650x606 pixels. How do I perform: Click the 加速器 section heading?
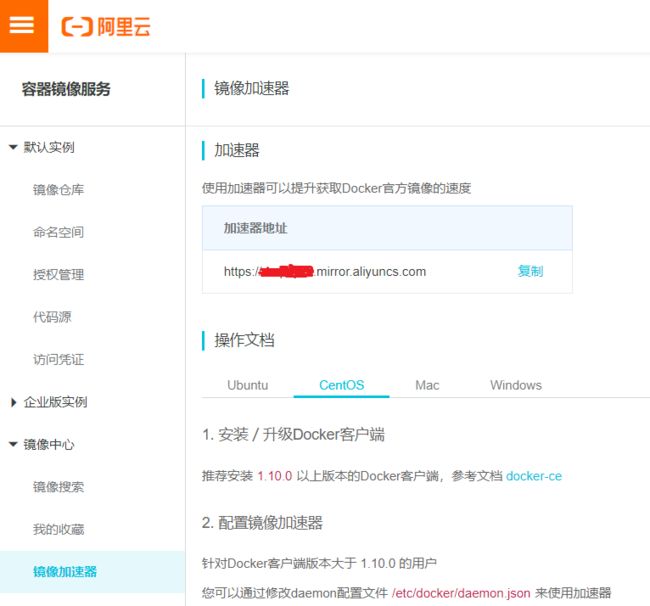[237, 150]
